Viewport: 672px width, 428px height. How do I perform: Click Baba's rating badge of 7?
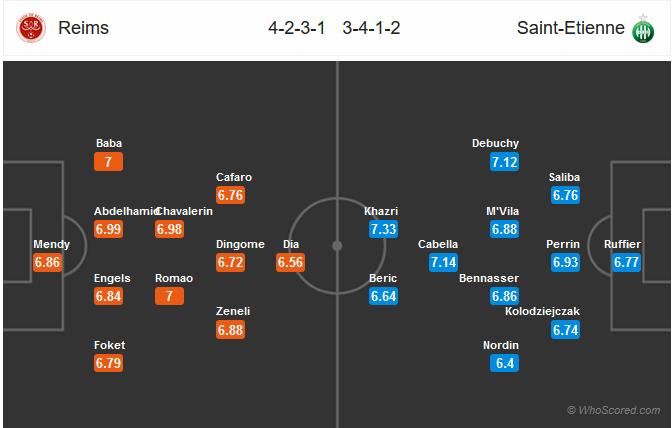click(x=108, y=162)
